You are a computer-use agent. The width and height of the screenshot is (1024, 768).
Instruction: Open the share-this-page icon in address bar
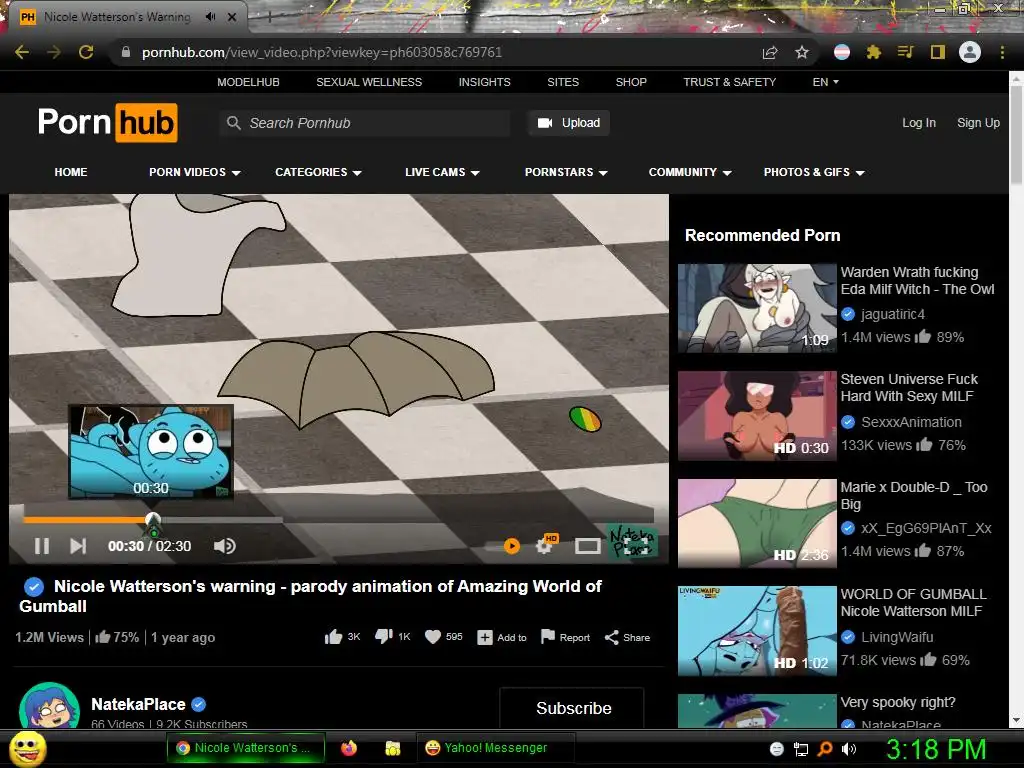(770, 52)
